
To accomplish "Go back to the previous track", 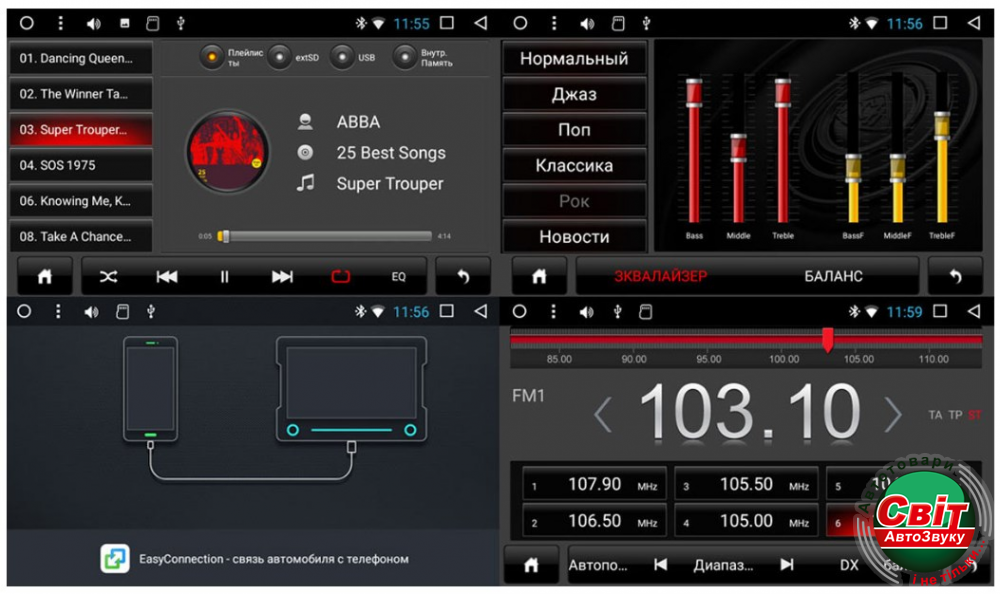I will click(x=167, y=277).
